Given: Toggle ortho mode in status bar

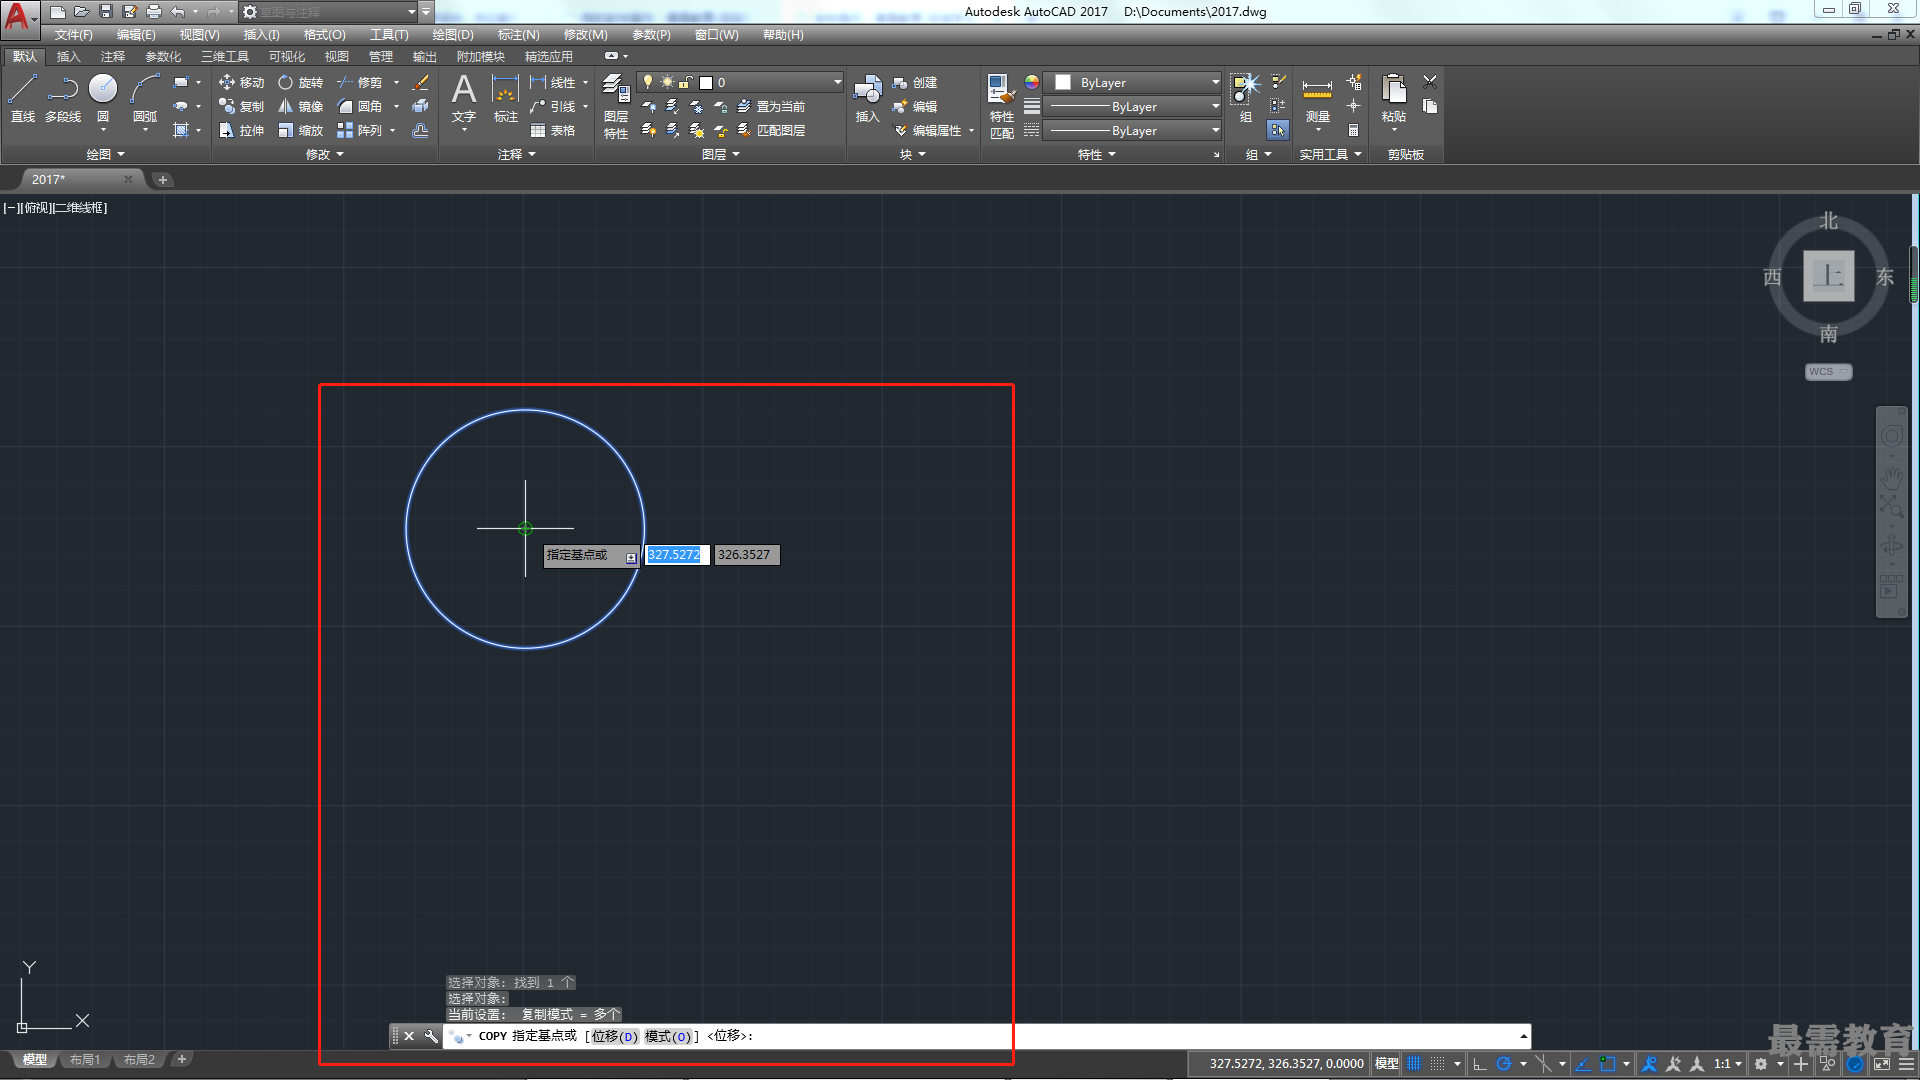Looking at the screenshot, I should coord(1480,1064).
